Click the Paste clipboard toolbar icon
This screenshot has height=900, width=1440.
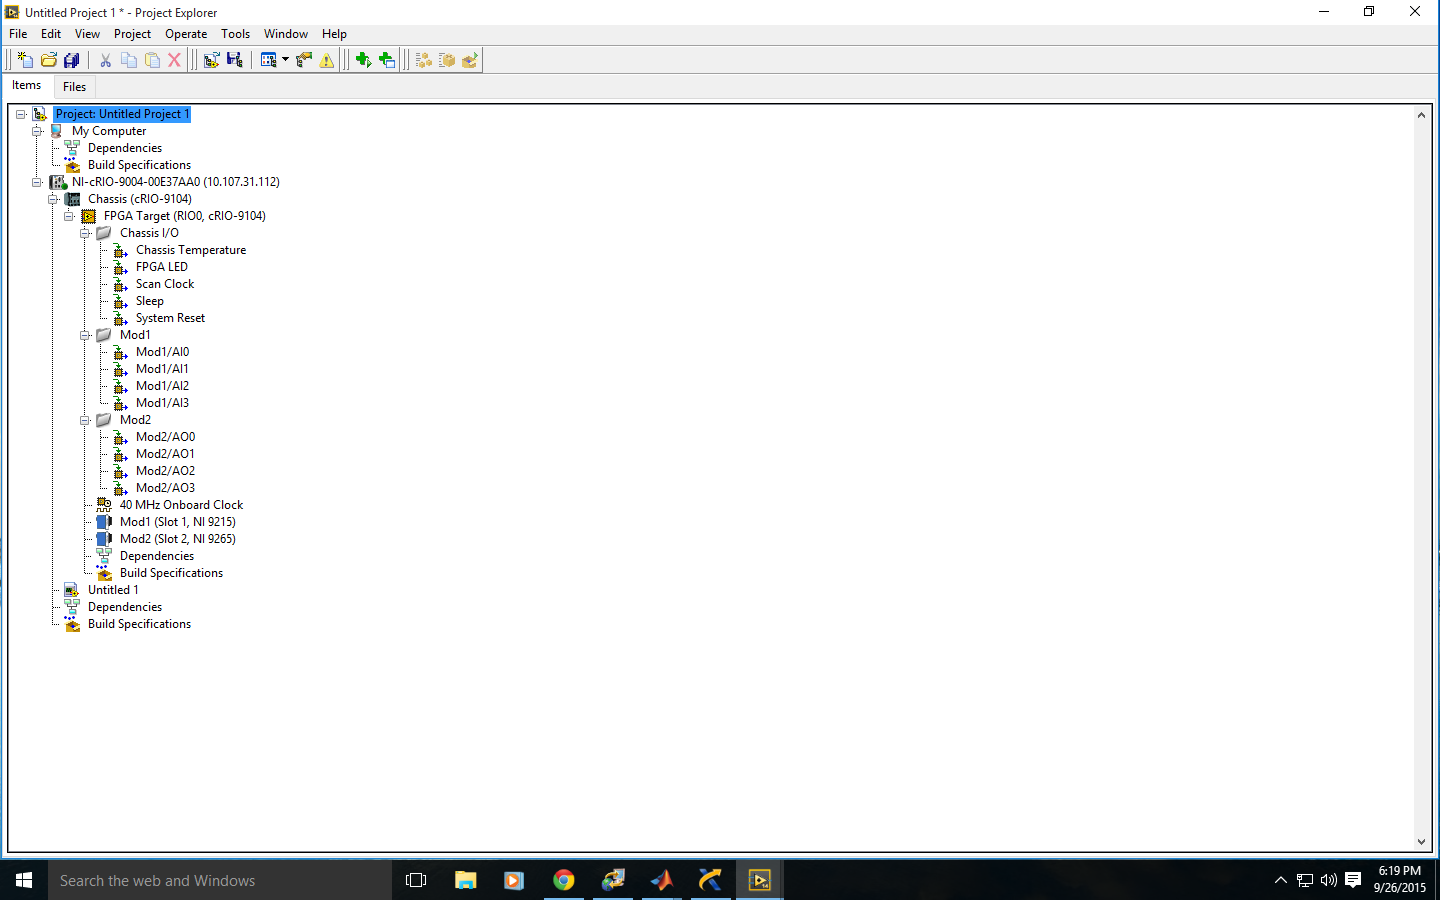tap(152, 60)
